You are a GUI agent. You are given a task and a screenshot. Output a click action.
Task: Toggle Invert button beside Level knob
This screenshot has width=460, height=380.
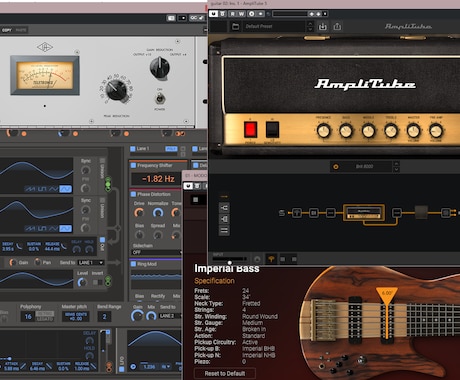(98, 282)
